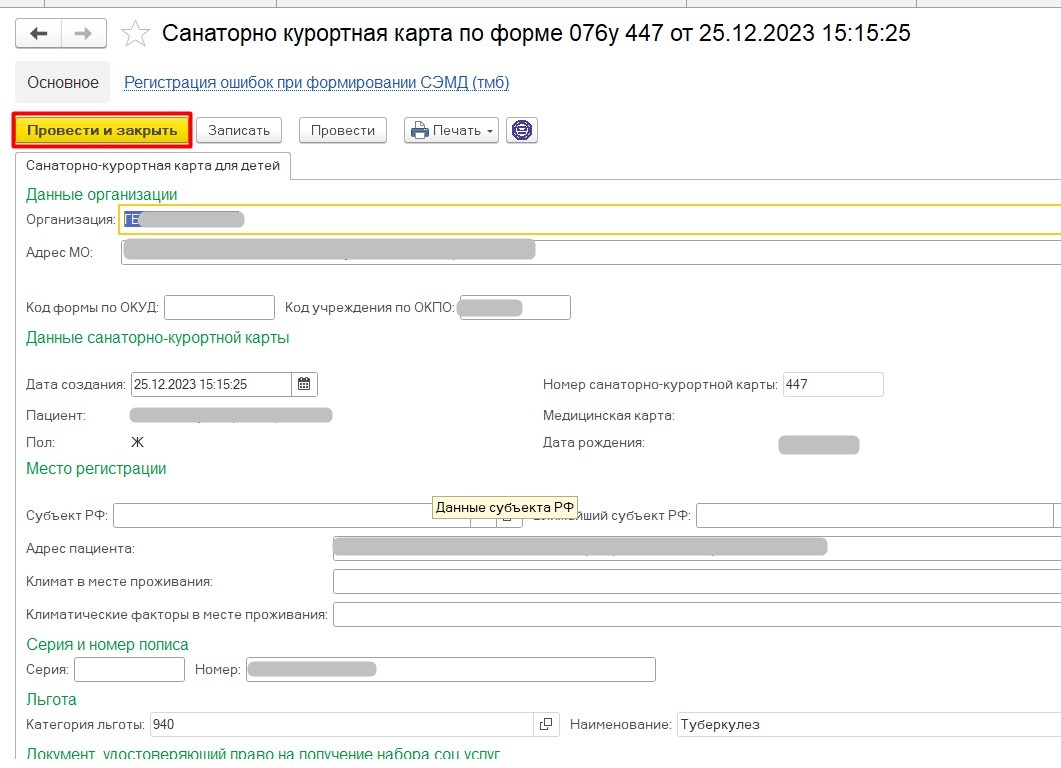Image resolution: width=1061 pixels, height=768 pixels.
Task: Add document to favorites with star icon
Action: (x=135, y=35)
